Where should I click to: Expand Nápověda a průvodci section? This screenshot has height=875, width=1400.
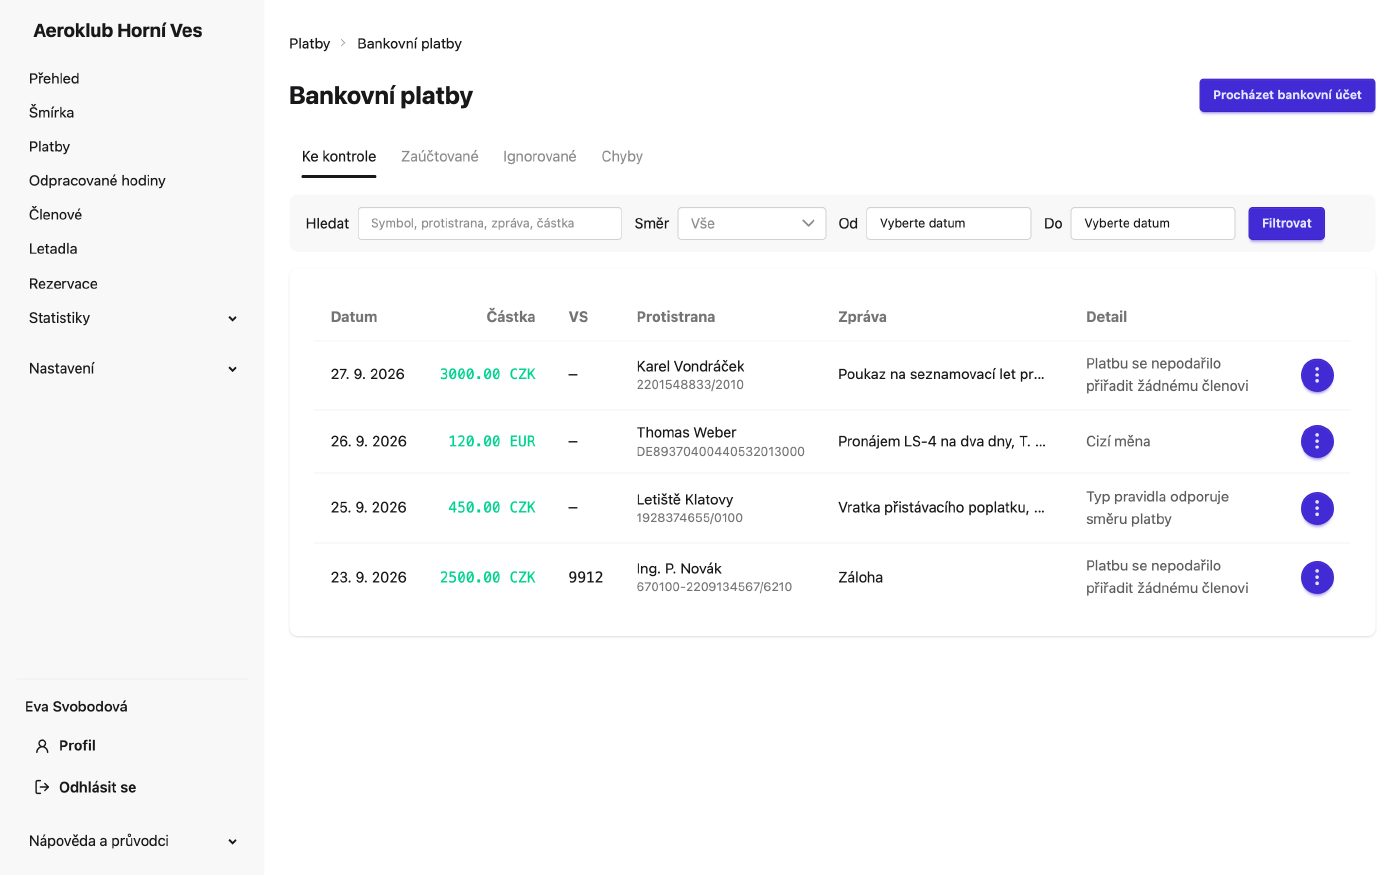point(132,841)
